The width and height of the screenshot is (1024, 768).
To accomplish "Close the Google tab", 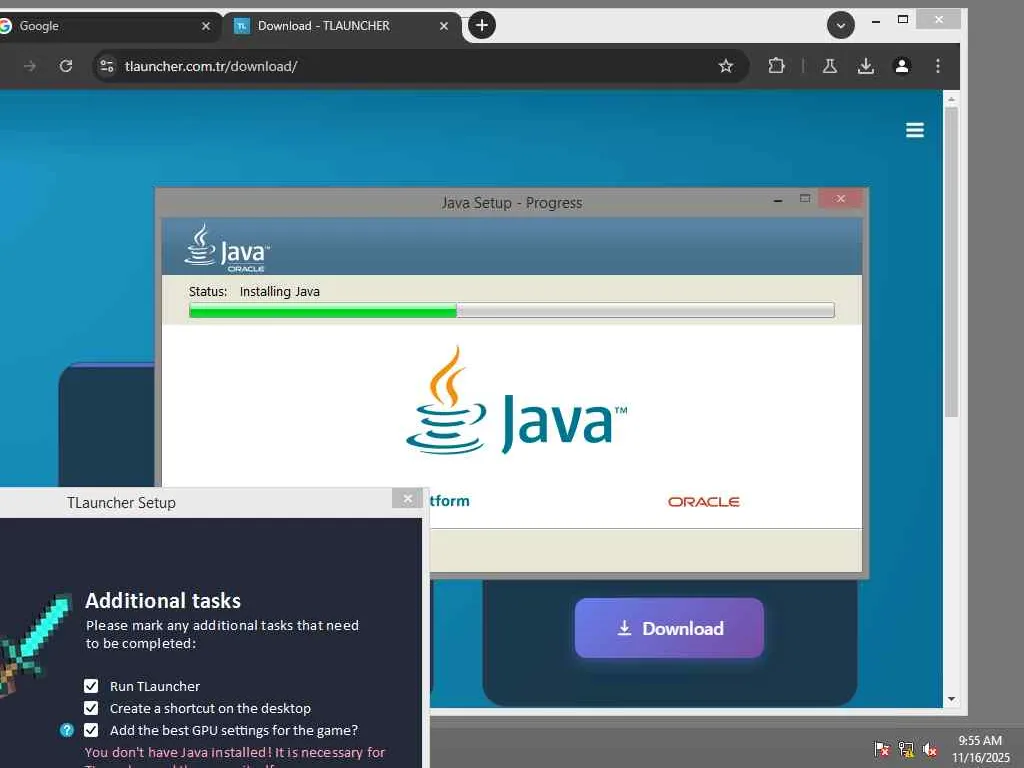I will (206, 26).
